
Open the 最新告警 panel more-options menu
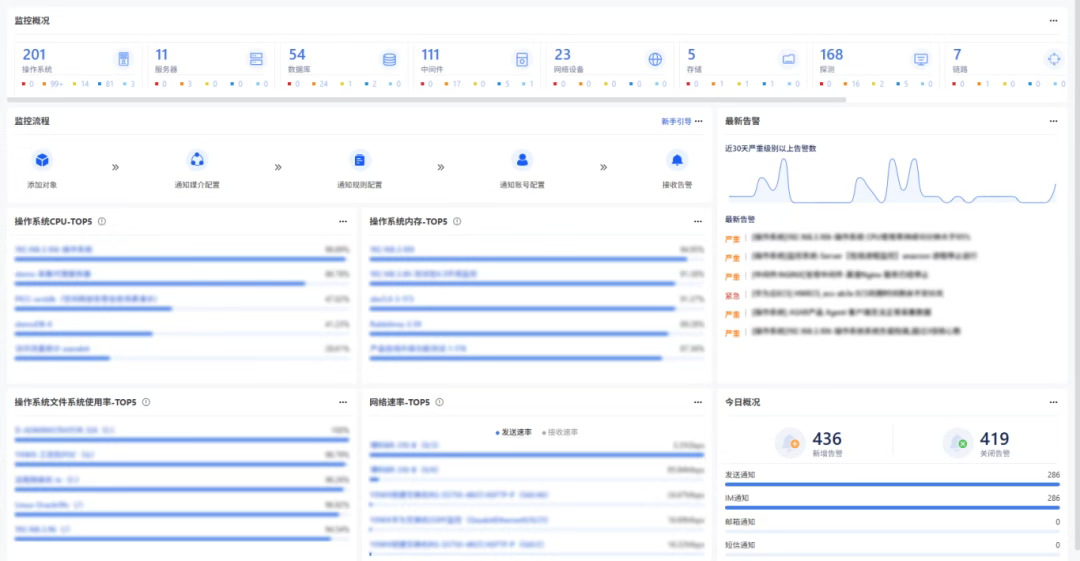coord(1053,121)
